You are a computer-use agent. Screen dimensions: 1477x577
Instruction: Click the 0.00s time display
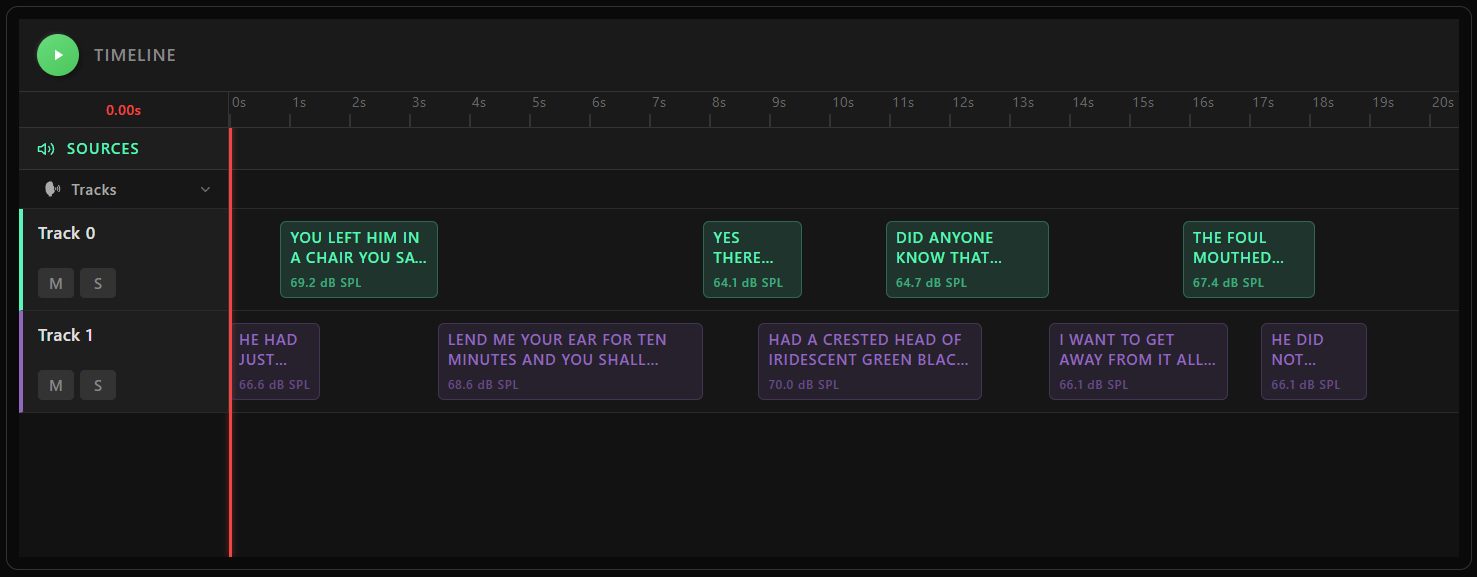coord(122,108)
